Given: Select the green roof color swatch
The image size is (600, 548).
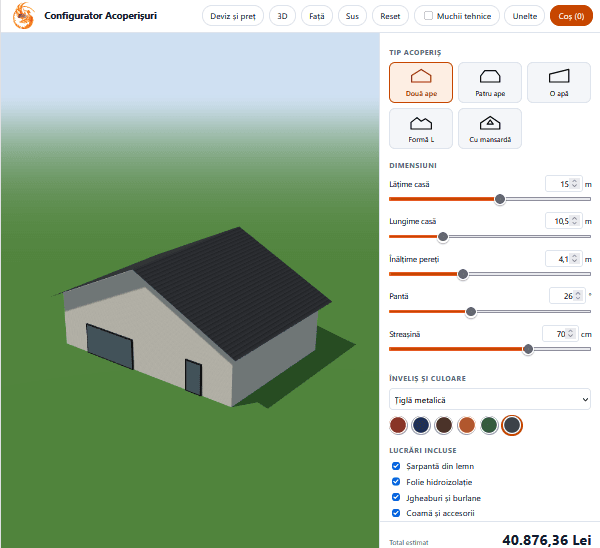Looking at the screenshot, I should click(x=489, y=425).
